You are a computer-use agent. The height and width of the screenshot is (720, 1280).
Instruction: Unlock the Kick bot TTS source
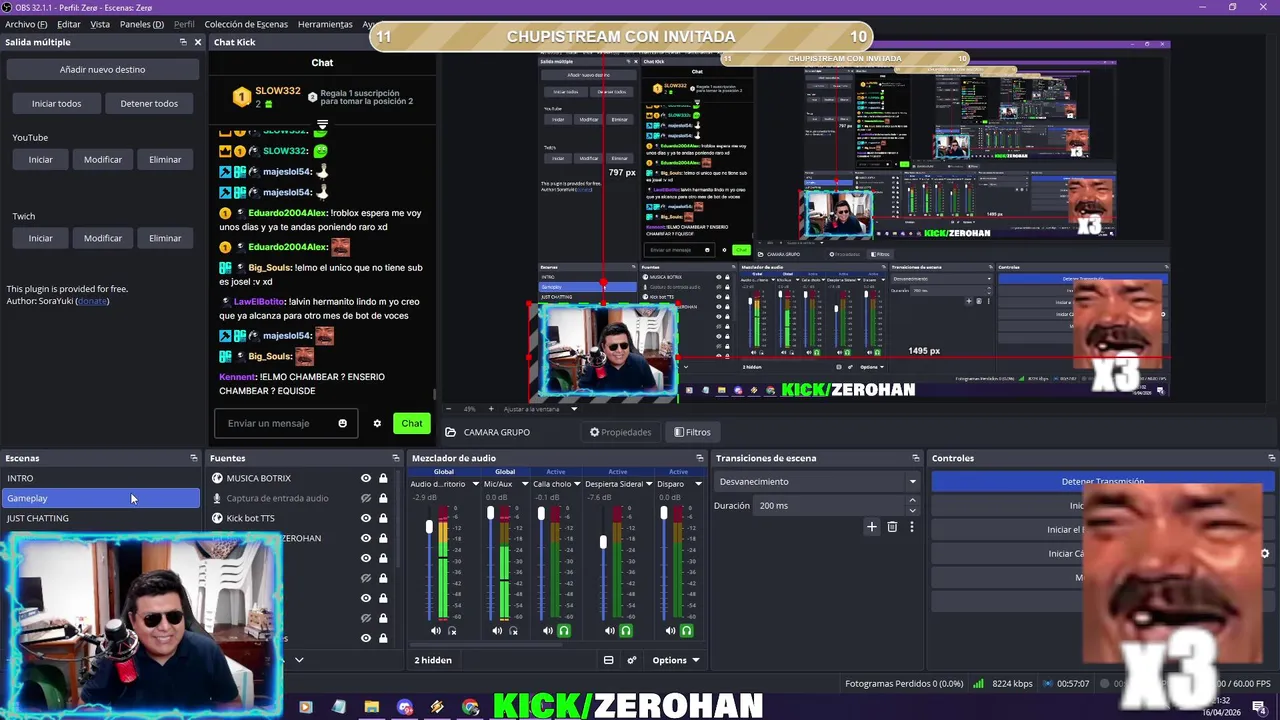(x=383, y=518)
